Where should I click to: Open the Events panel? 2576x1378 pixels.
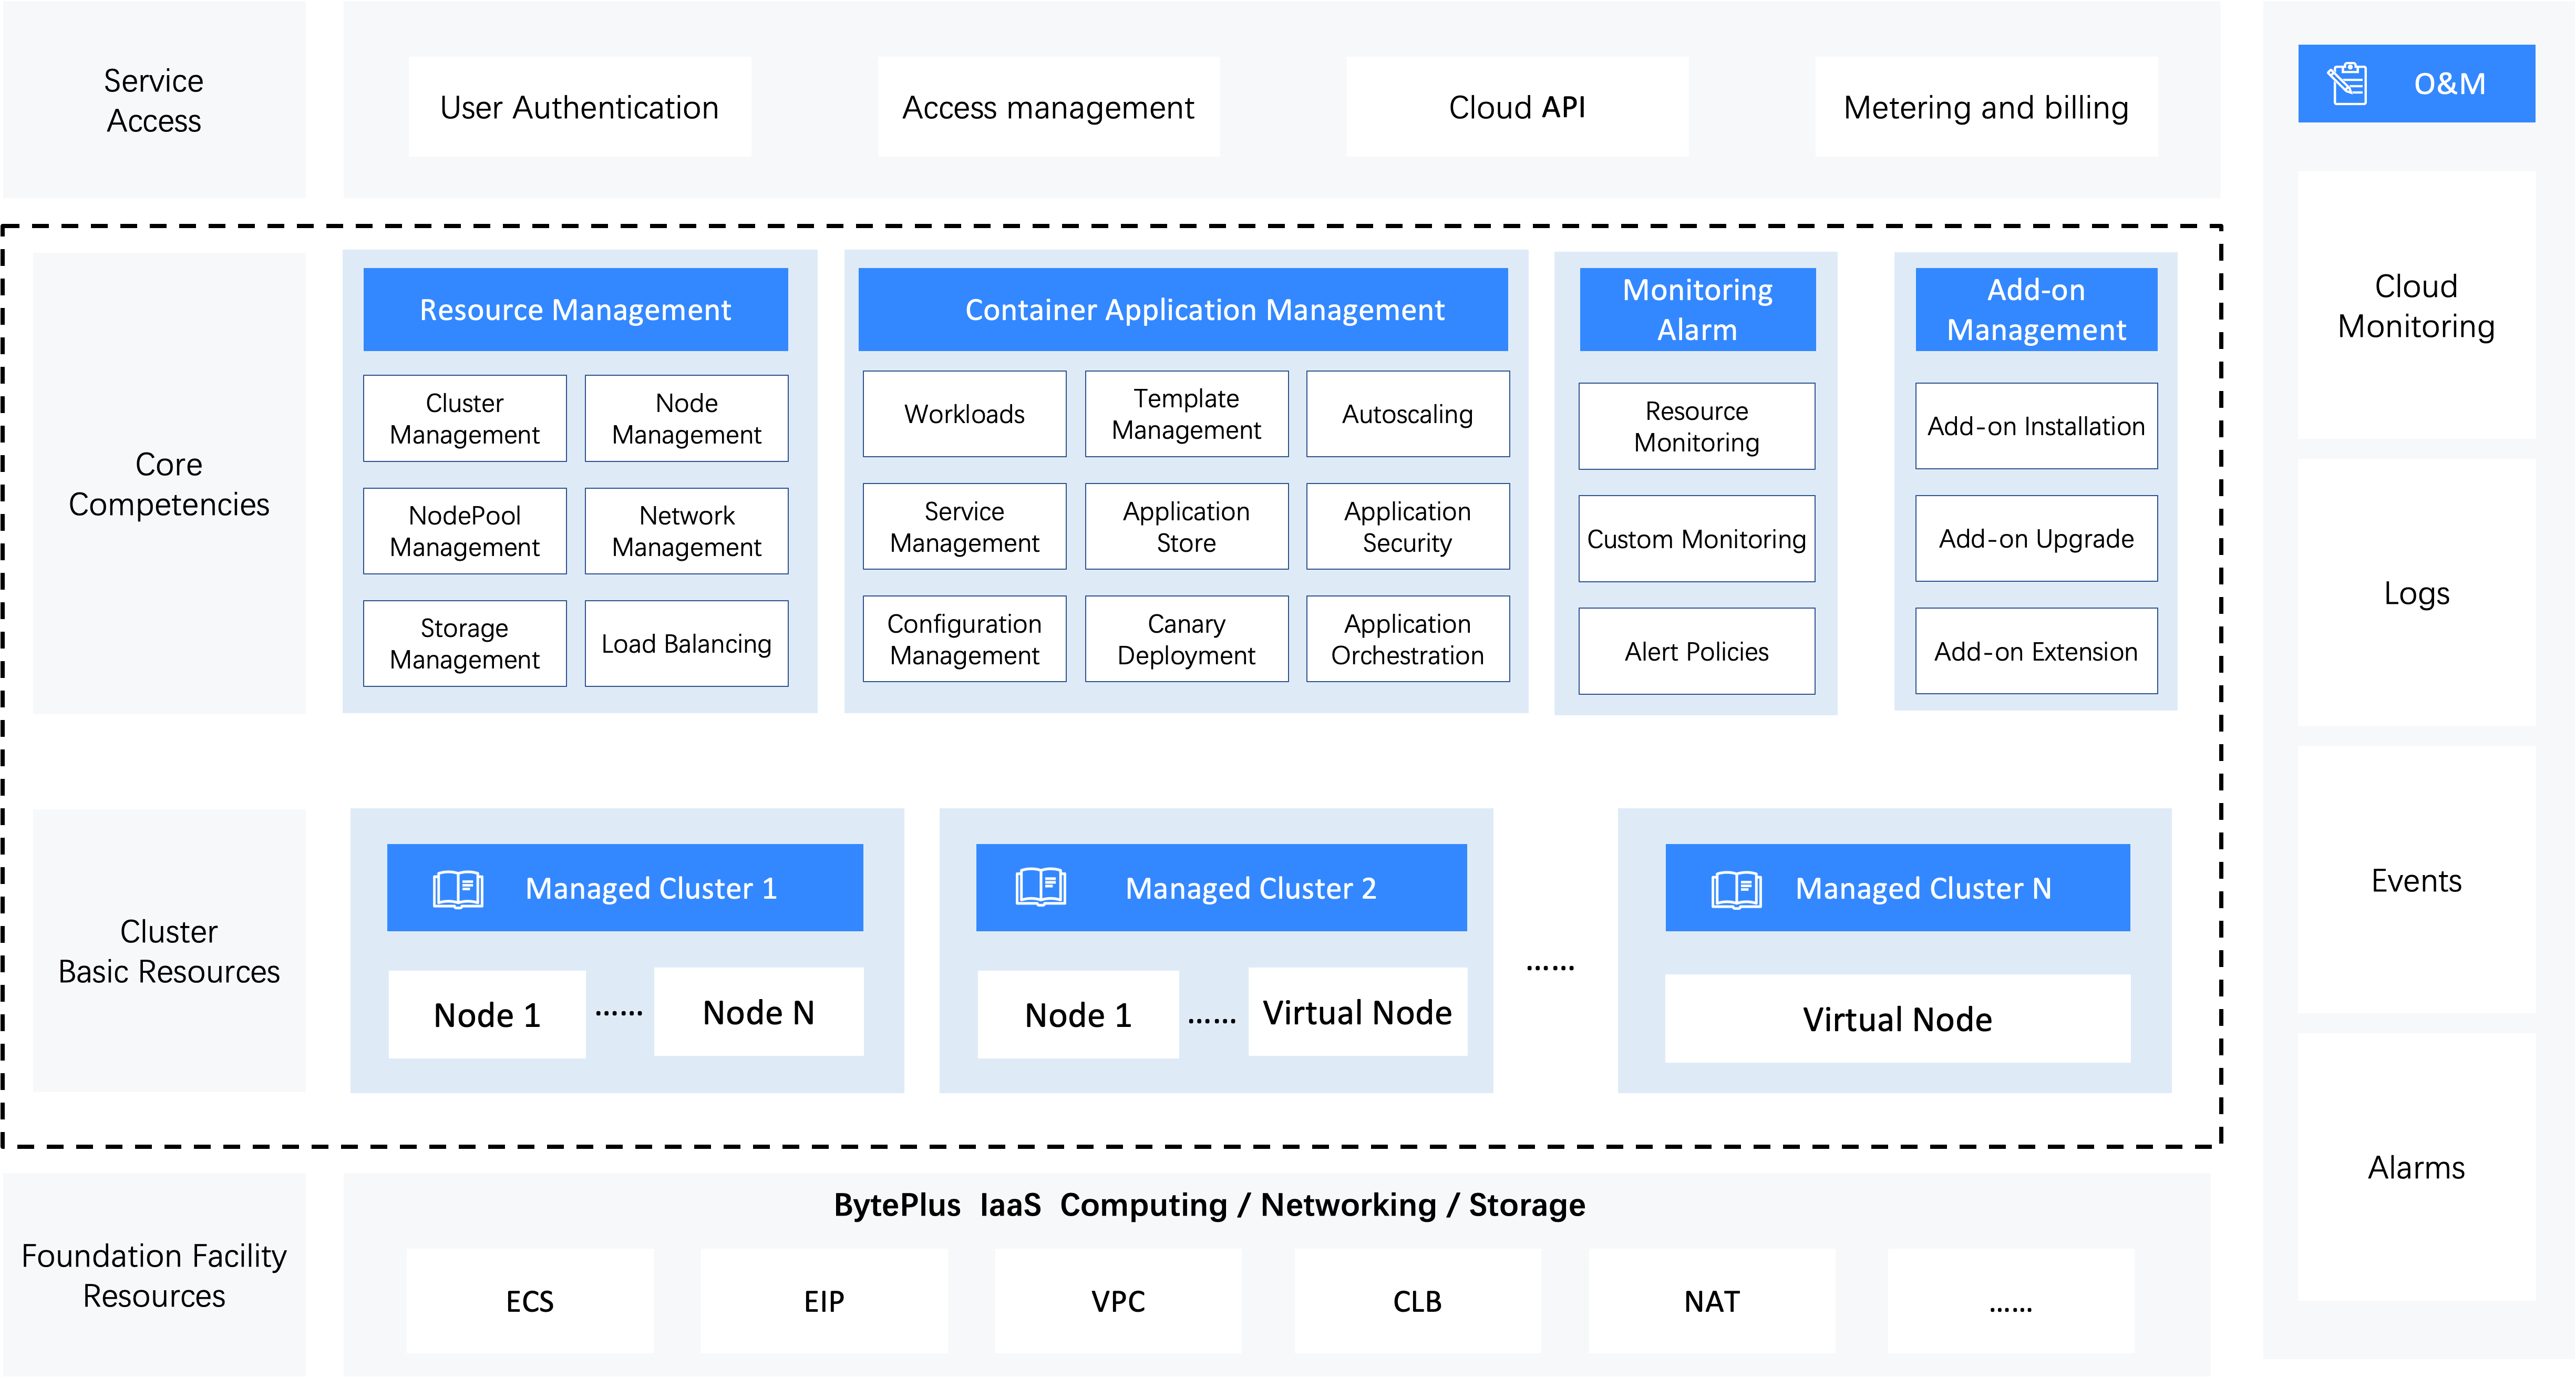(2416, 880)
